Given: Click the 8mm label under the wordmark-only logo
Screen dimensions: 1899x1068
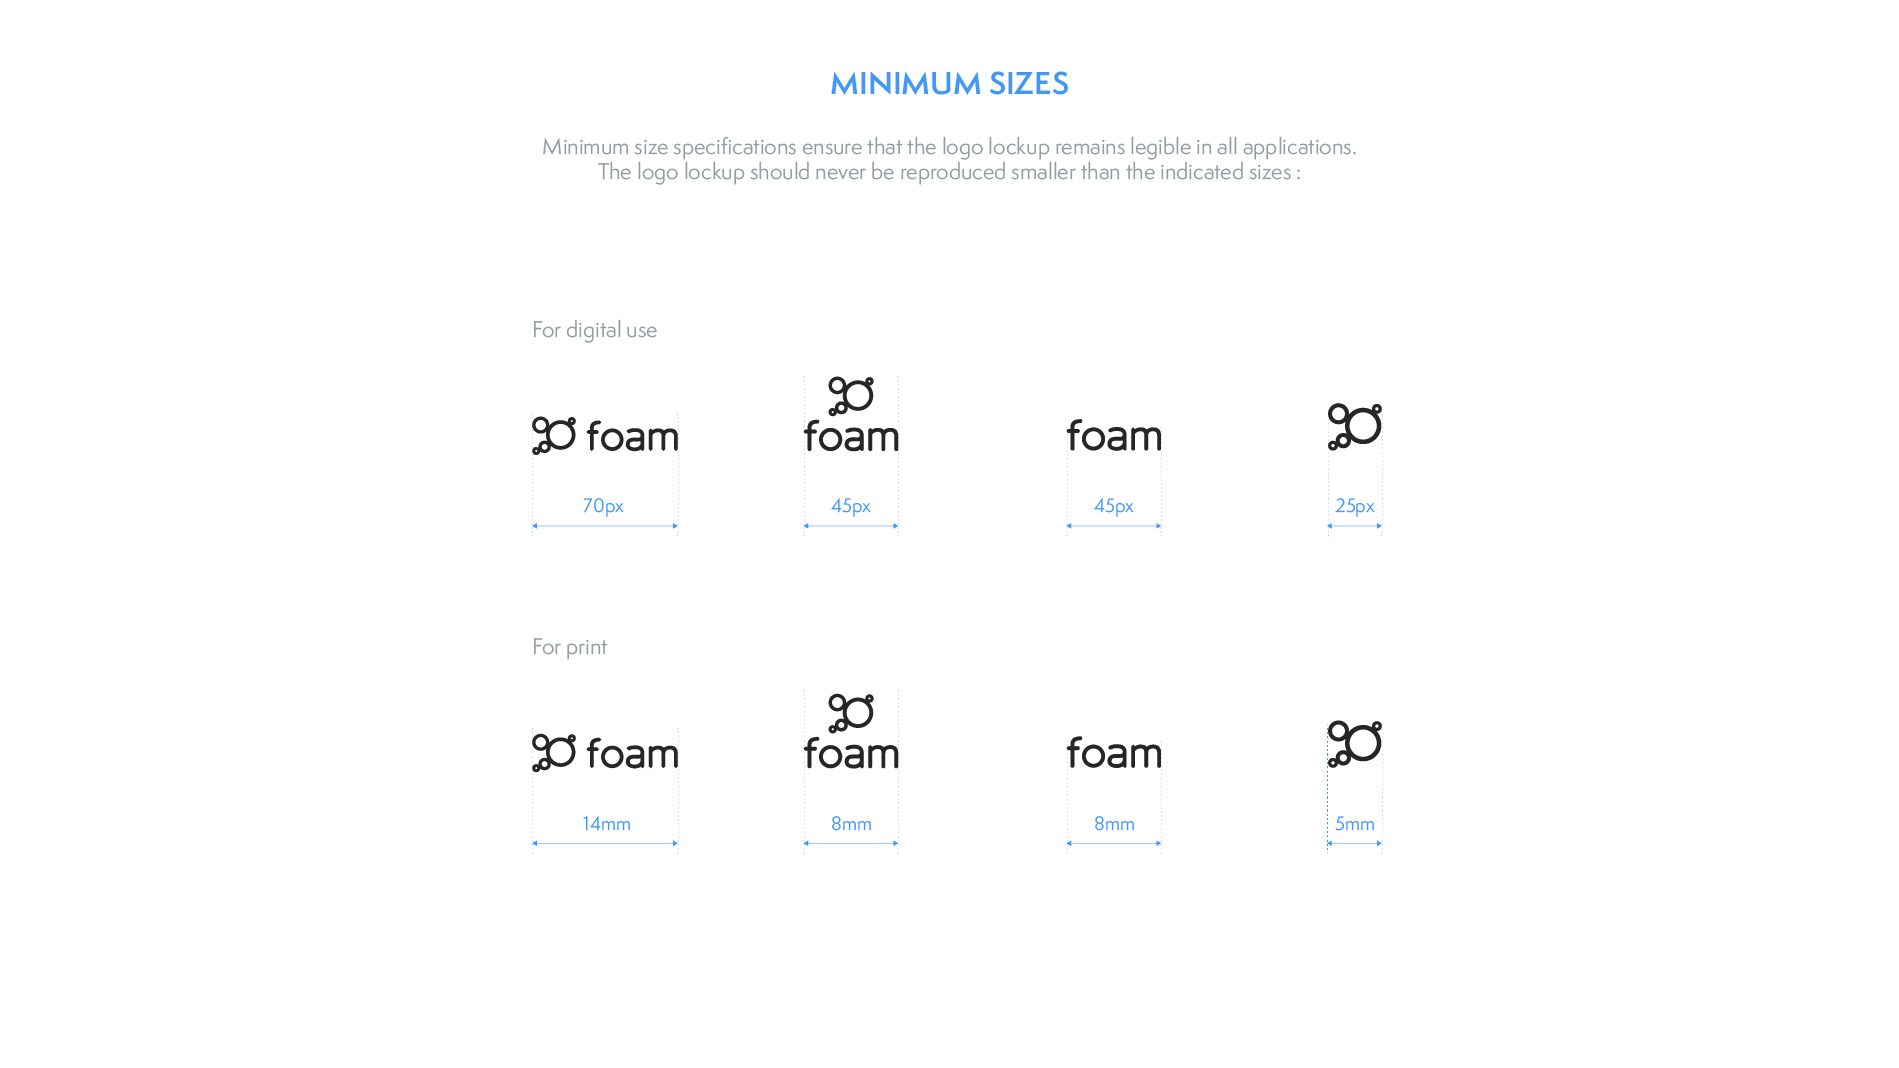Looking at the screenshot, I should pyautogui.click(x=1114, y=824).
